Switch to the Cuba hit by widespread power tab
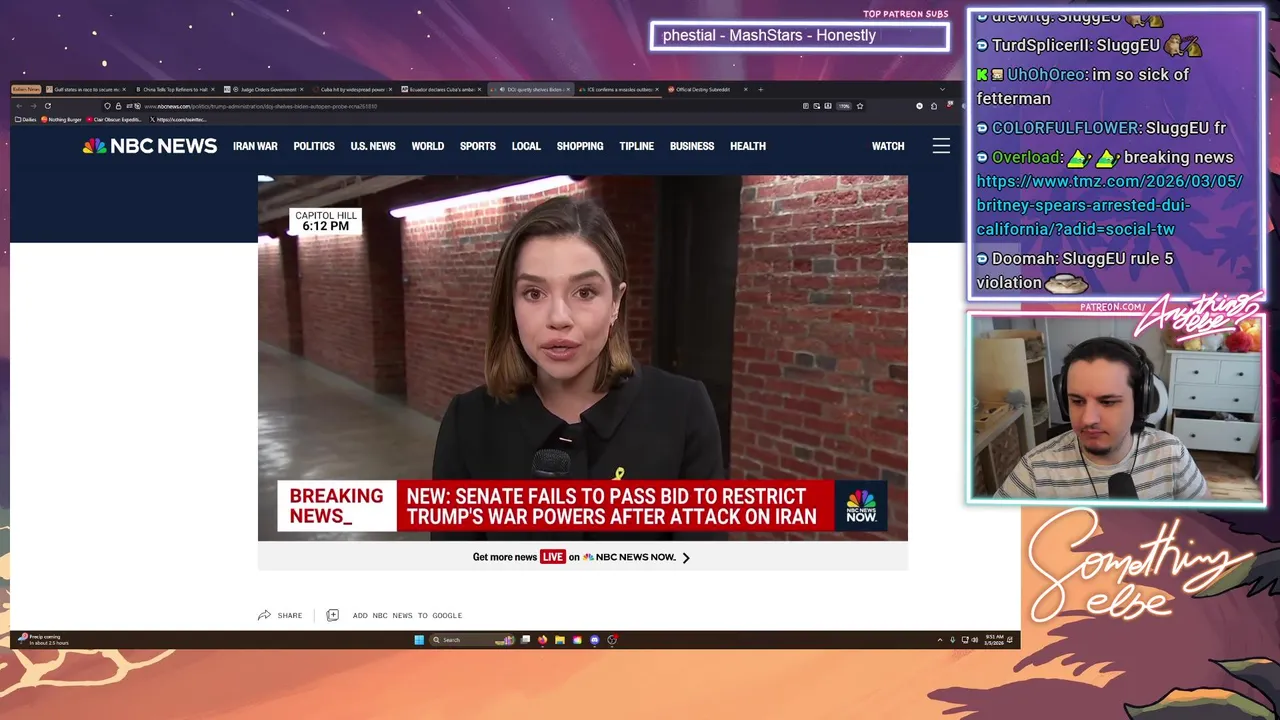This screenshot has height=720, width=1280. [x=351, y=89]
